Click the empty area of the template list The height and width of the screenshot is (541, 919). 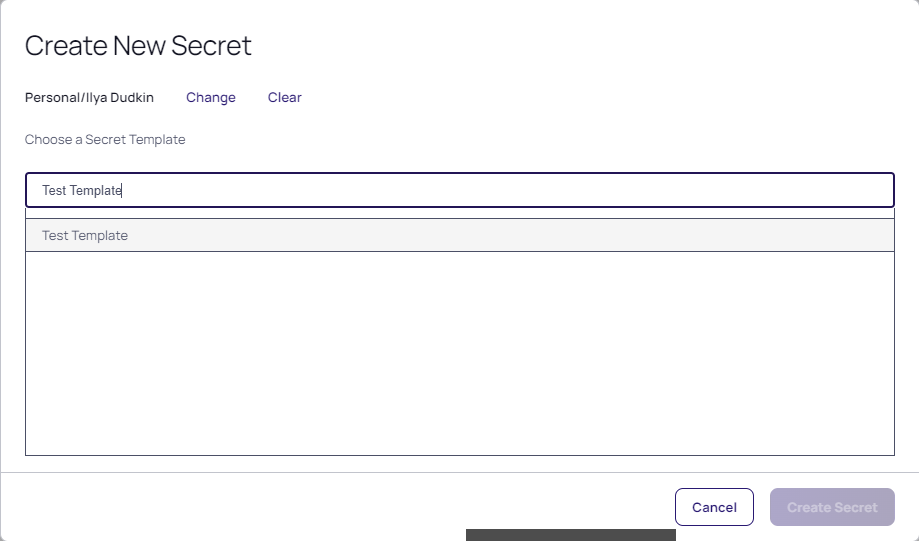pyautogui.click(x=460, y=353)
